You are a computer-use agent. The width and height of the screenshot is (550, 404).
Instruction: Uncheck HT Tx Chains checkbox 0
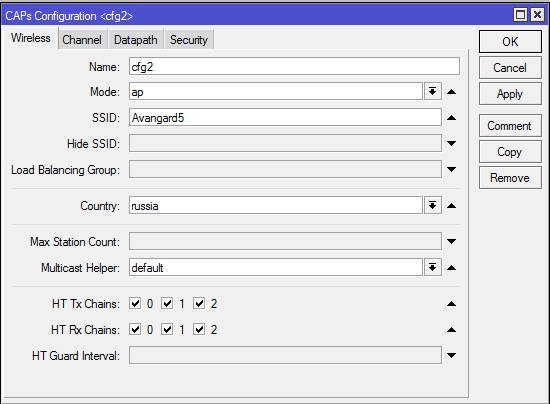tap(135, 303)
